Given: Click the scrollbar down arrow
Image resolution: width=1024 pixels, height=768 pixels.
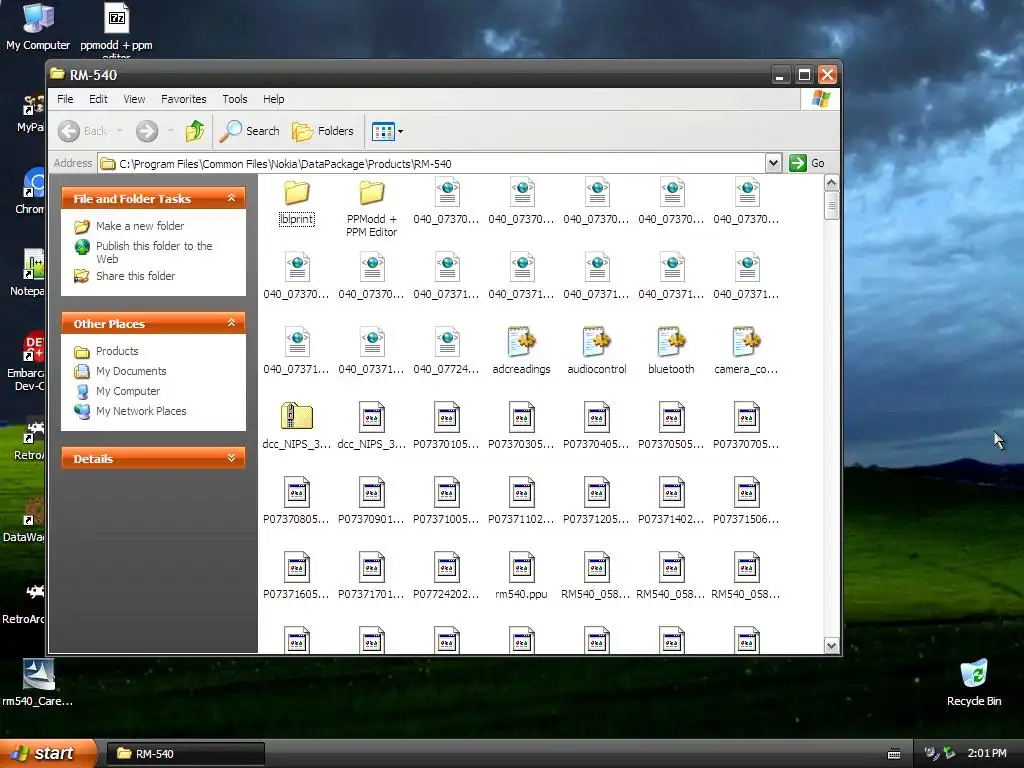Looking at the screenshot, I should coord(831,645).
